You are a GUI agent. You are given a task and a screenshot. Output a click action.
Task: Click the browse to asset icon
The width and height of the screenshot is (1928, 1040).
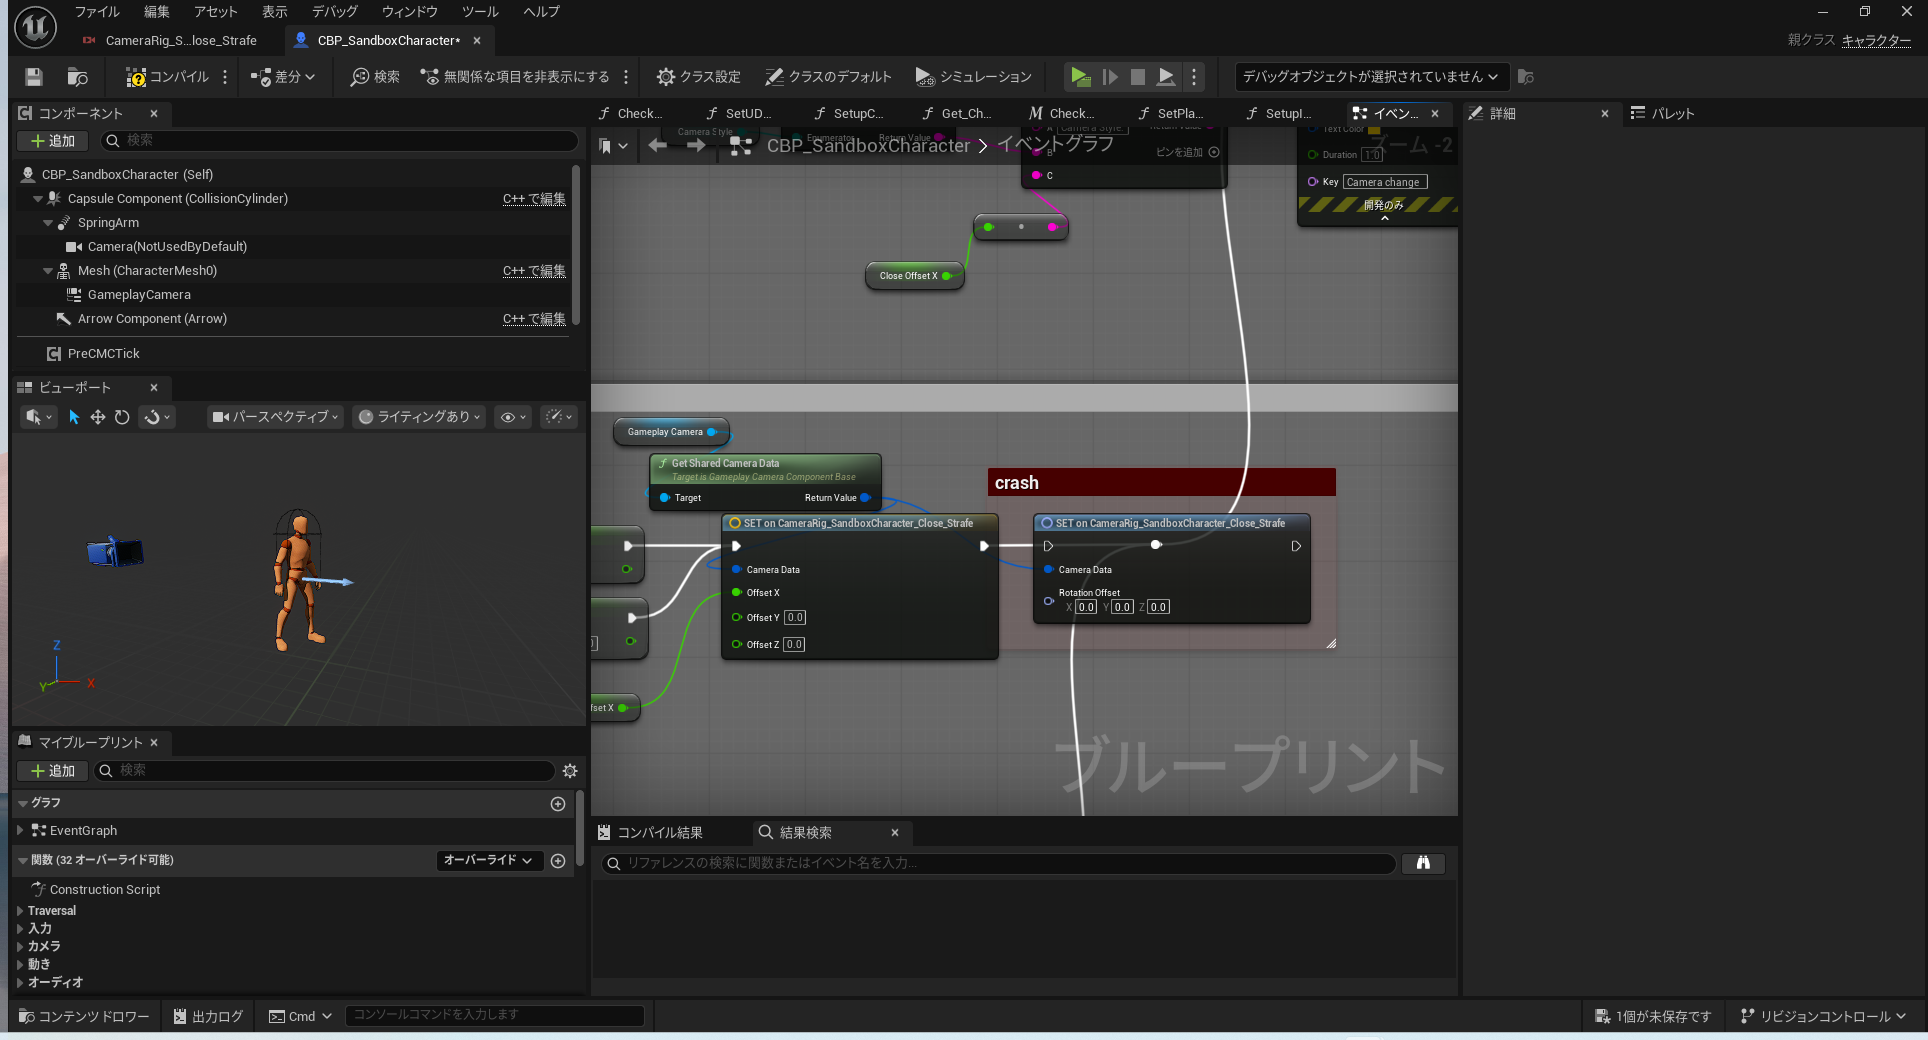[77, 77]
